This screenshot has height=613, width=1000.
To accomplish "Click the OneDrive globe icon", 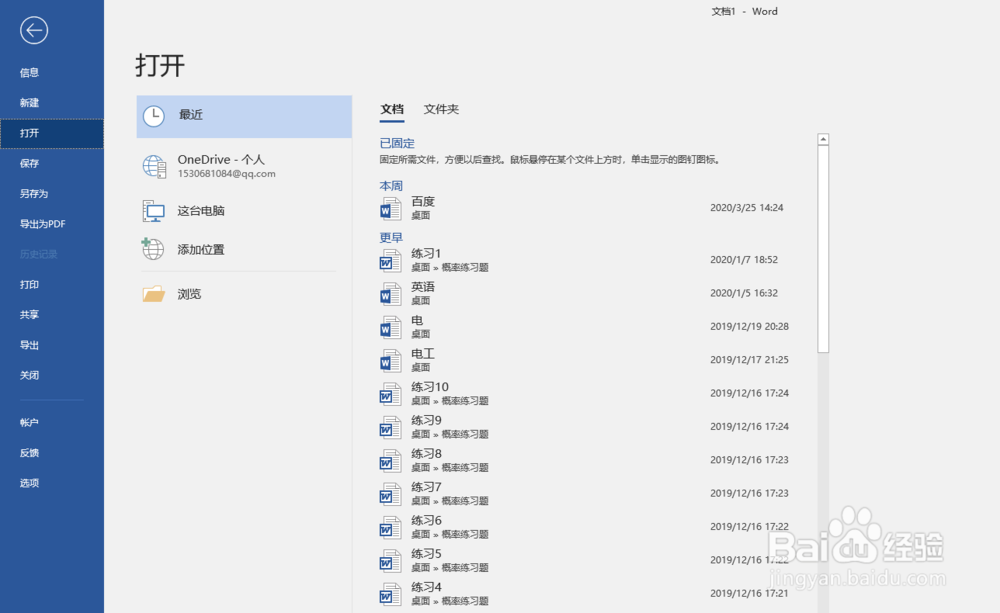I will (154, 166).
